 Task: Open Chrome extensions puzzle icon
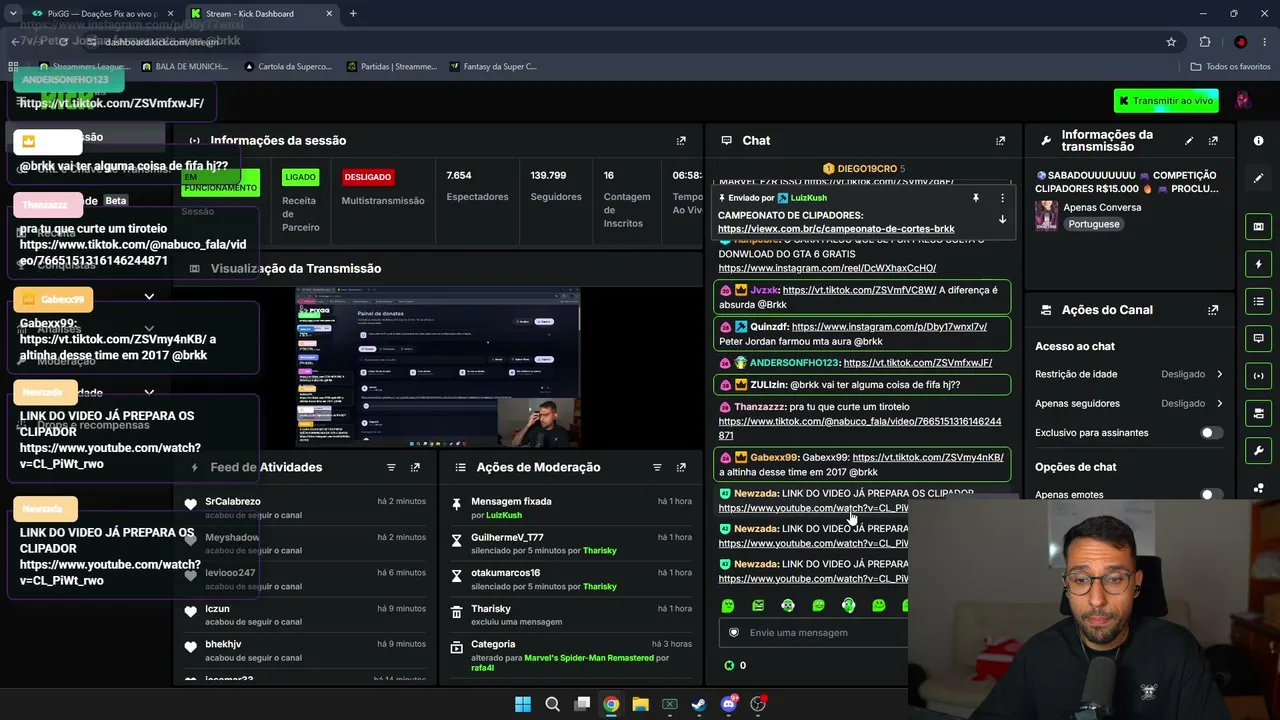pyautogui.click(x=1205, y=42)
